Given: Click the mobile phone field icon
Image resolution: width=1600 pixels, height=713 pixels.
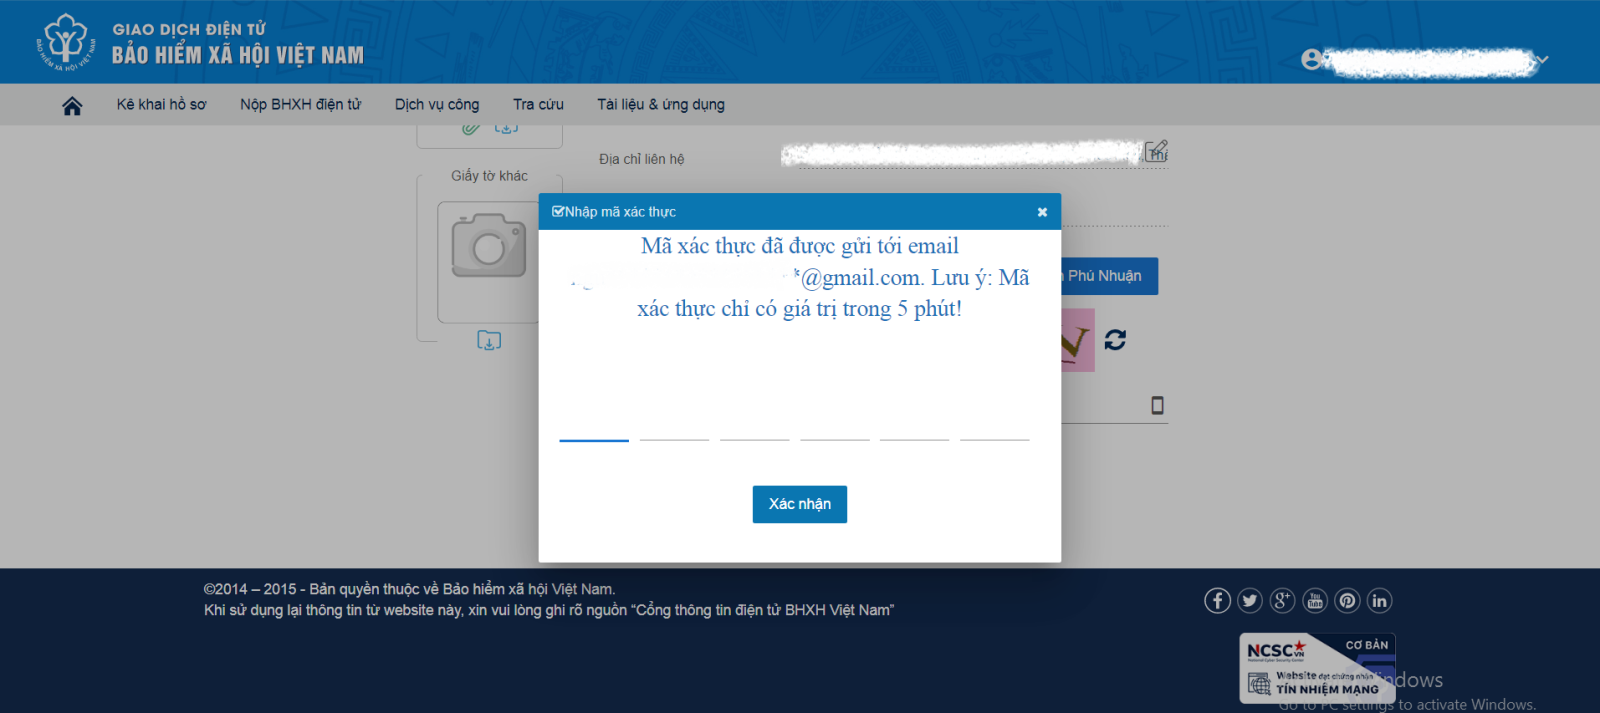Looking at the screenshot, I should (x=1157, y=405).
